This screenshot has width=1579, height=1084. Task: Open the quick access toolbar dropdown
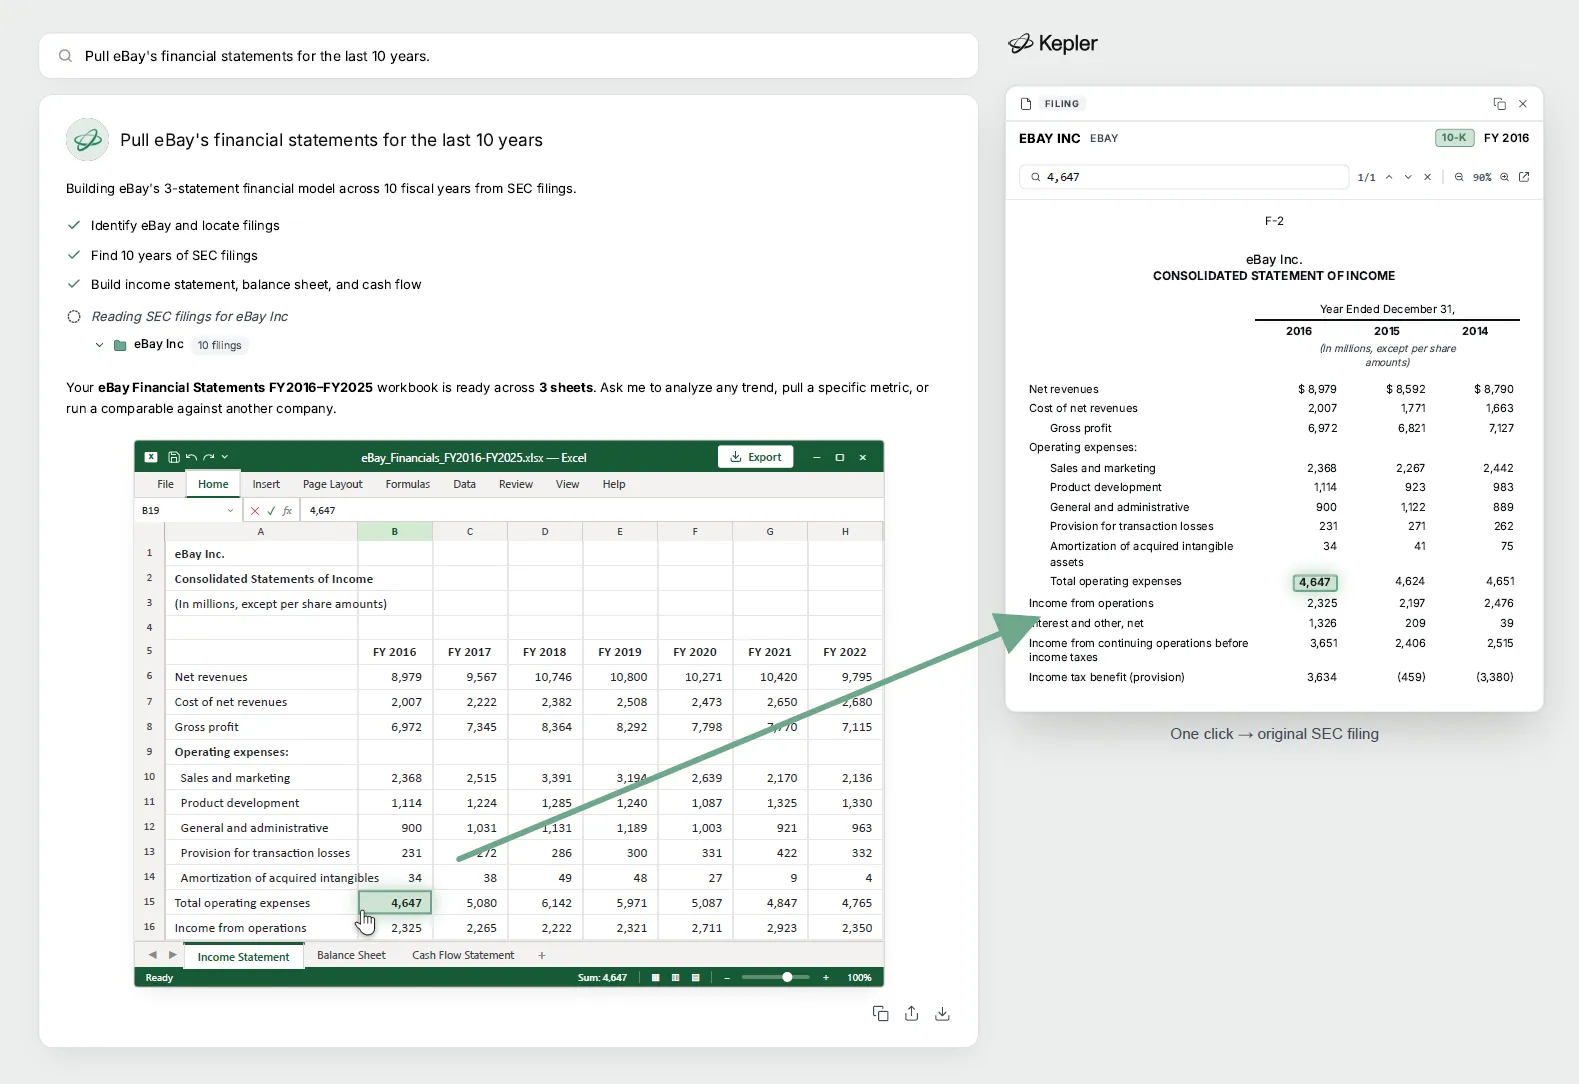click(225, 457)
